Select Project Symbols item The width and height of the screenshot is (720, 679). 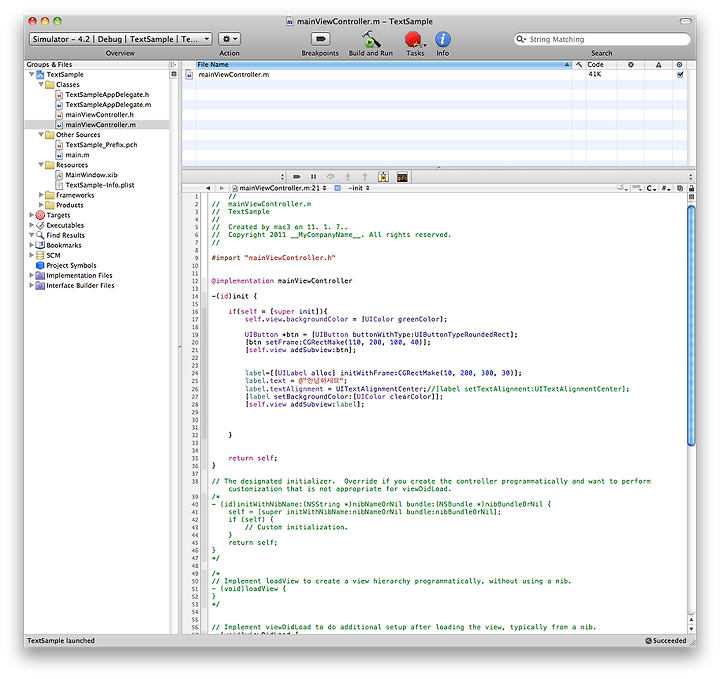click(x=71, y=265)
